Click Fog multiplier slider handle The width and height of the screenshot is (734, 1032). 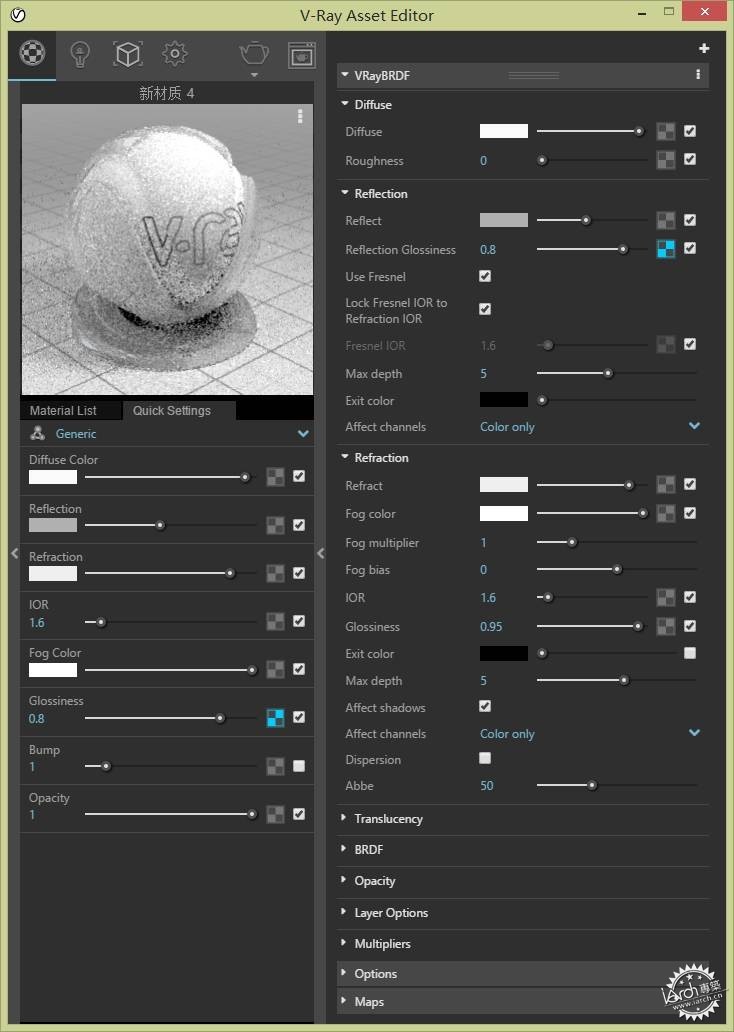coord(572,542)
